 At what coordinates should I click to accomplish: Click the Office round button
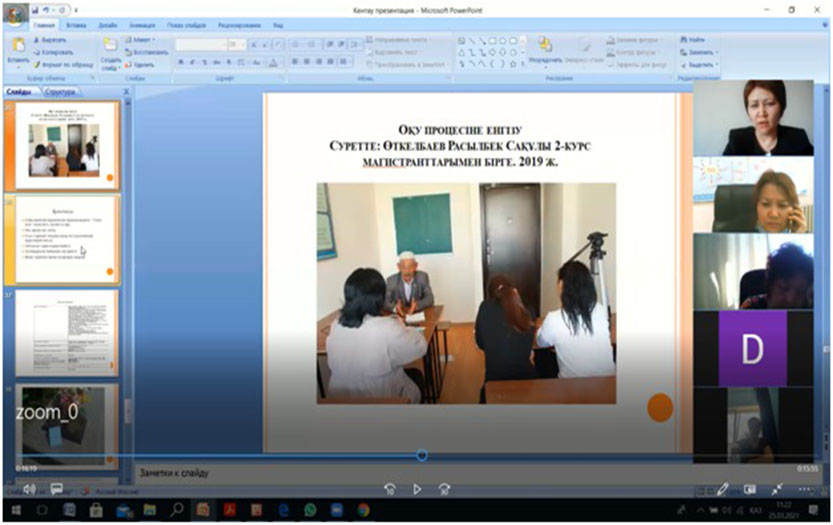click(x=15, y=15)
